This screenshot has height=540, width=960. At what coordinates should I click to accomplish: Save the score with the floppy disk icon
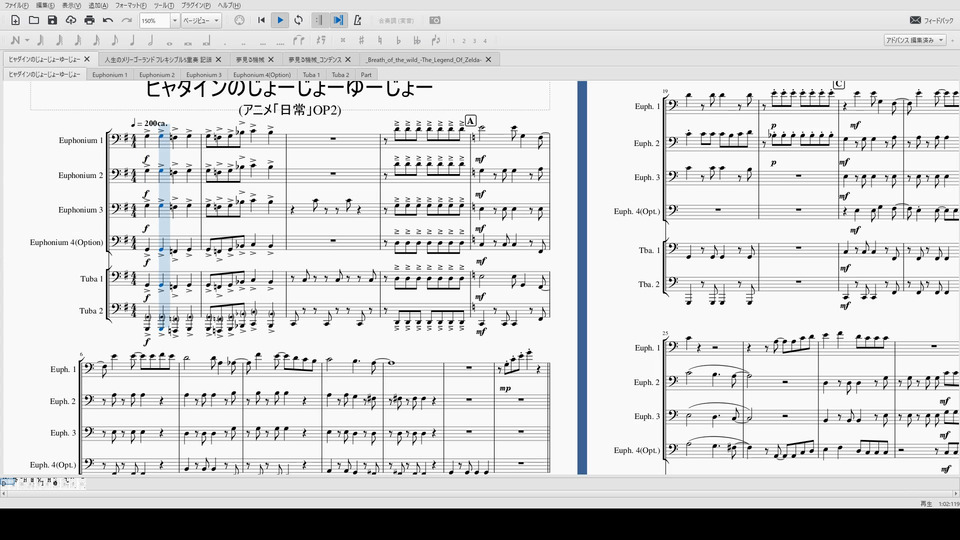pyautogui.click(x=52, y=20)
